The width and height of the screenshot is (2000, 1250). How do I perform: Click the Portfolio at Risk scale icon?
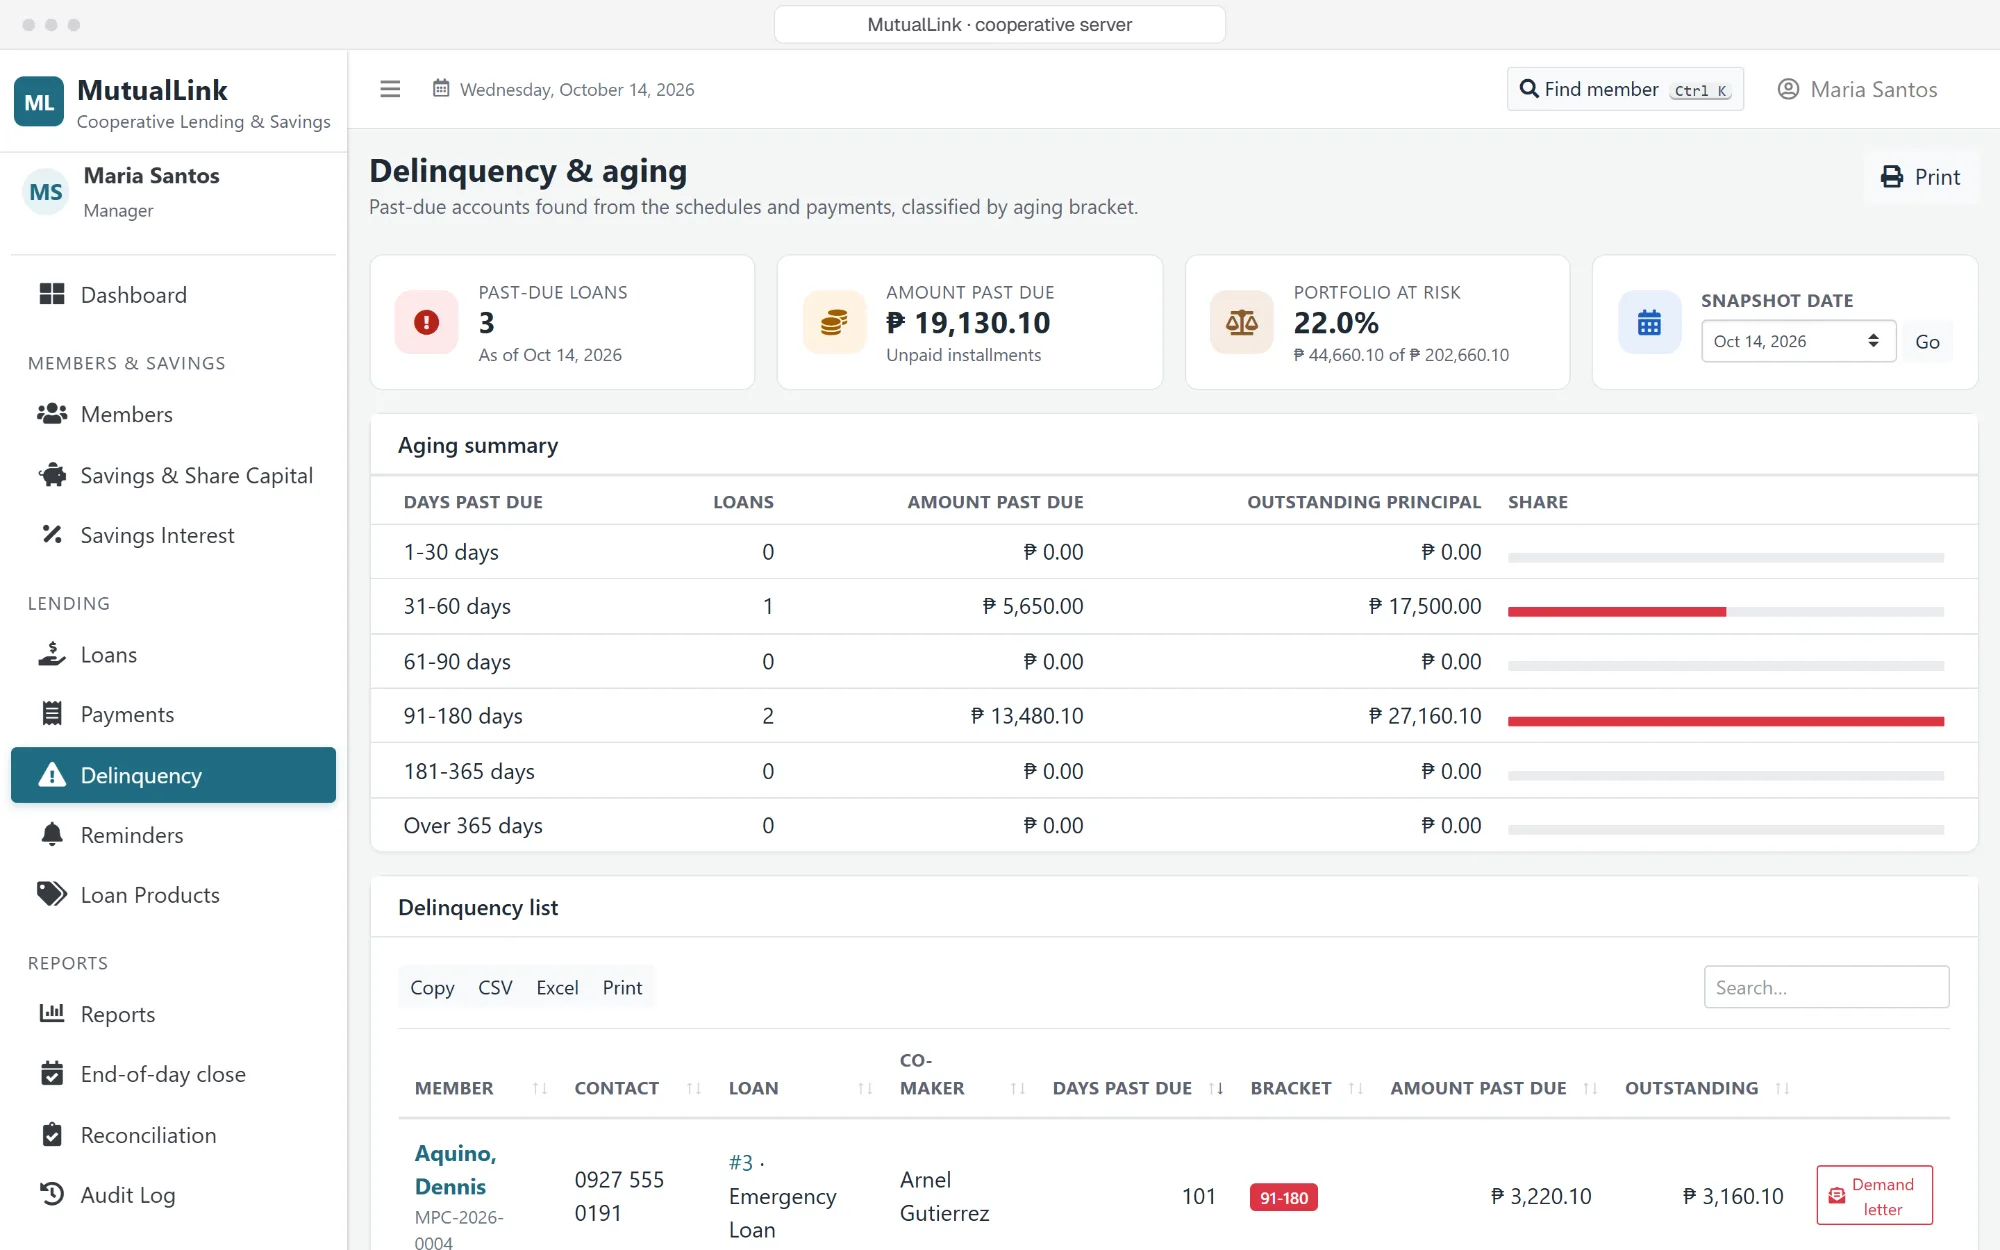pos(1242,322)
